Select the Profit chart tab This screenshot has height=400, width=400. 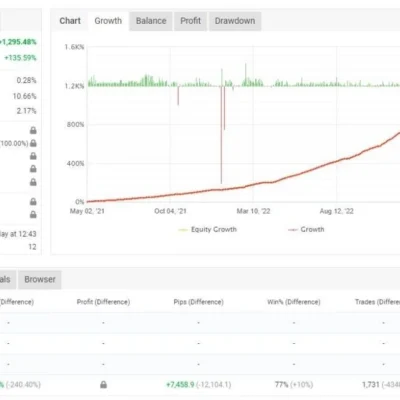190,21
